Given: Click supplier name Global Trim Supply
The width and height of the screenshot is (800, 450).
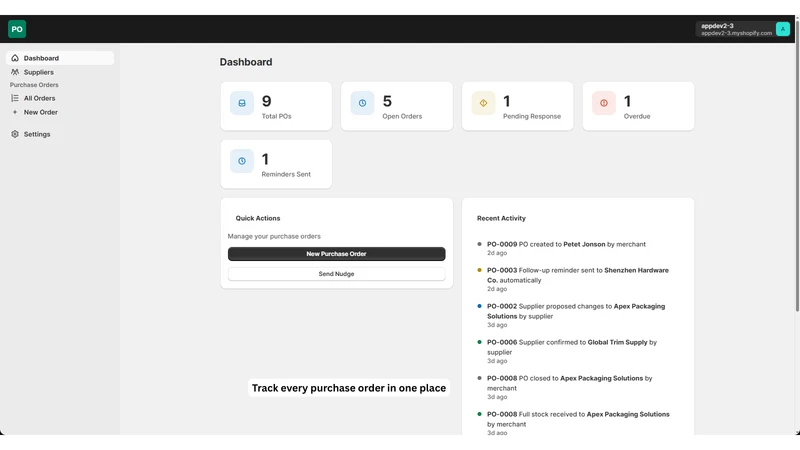Looking at the screenshot, I should pos(617,342).
